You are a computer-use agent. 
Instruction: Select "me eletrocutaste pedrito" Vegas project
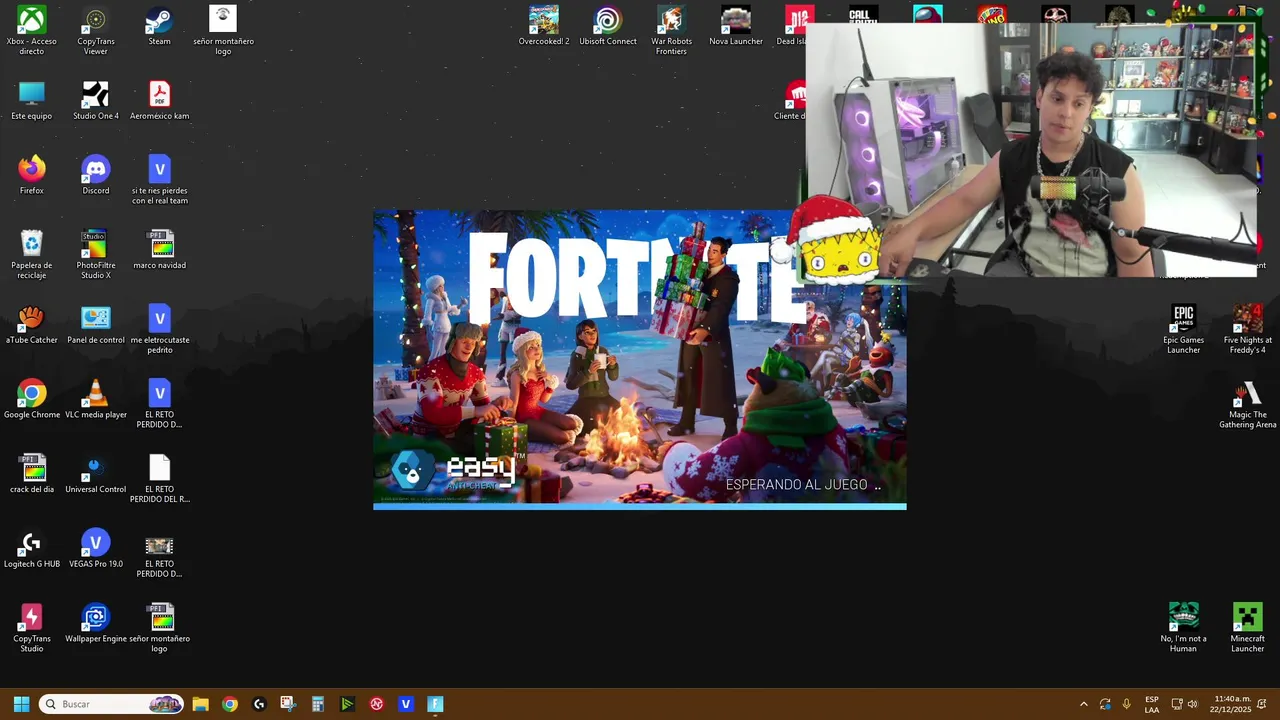(x=159, y=330)
